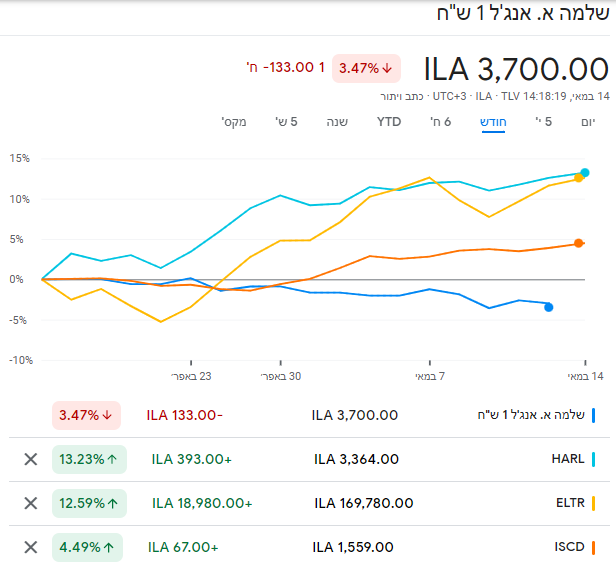The image size is (616, 564).
Task: Remove HARL comparison with X icon
Action: 30,459
